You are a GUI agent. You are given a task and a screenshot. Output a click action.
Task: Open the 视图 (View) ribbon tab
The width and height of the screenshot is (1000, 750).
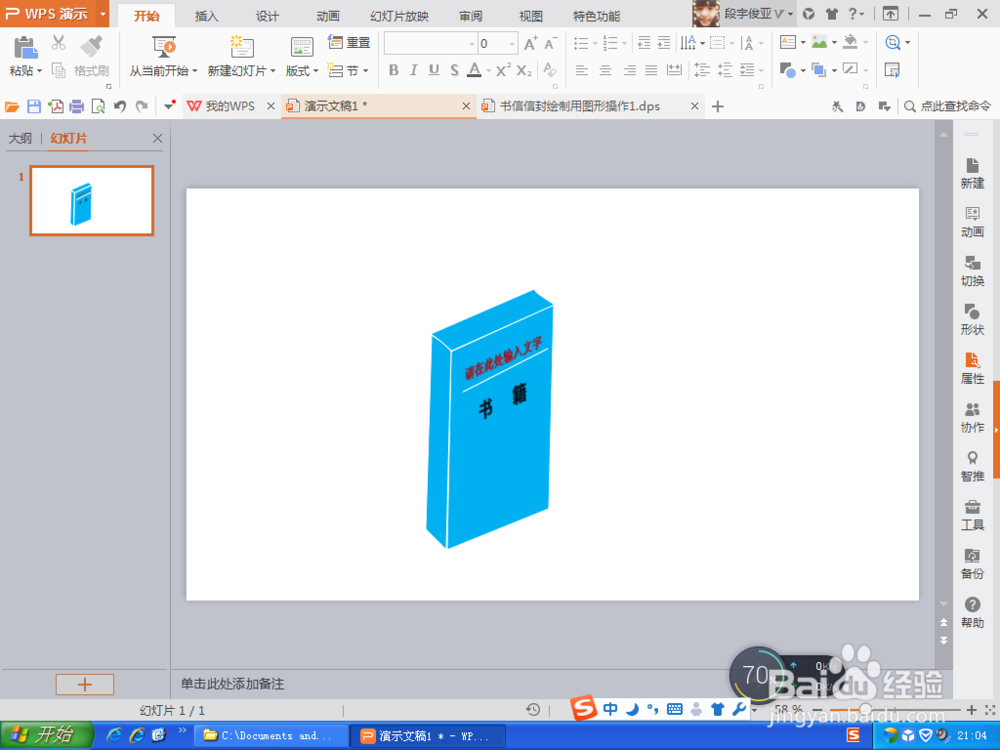(x=531, y=16)
